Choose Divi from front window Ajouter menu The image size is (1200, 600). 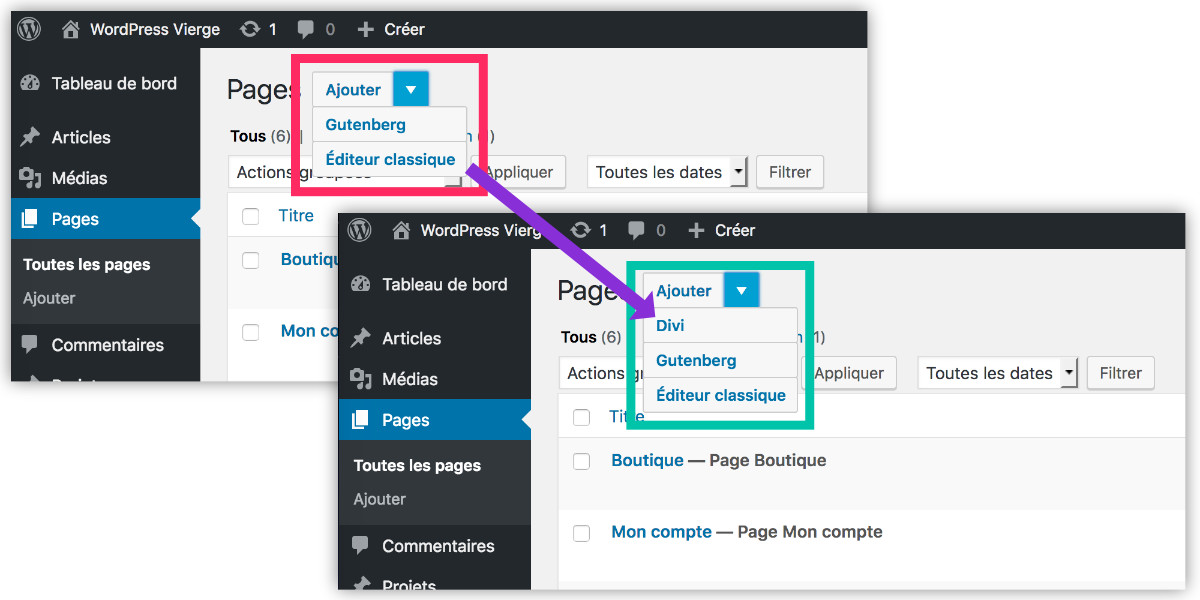721,326
